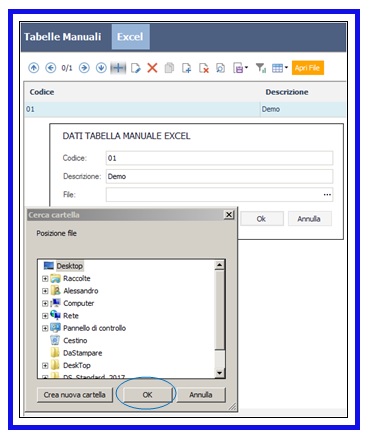369x438 pixels.
Task: Click the Descrizione input field
Action: (219, 176)
